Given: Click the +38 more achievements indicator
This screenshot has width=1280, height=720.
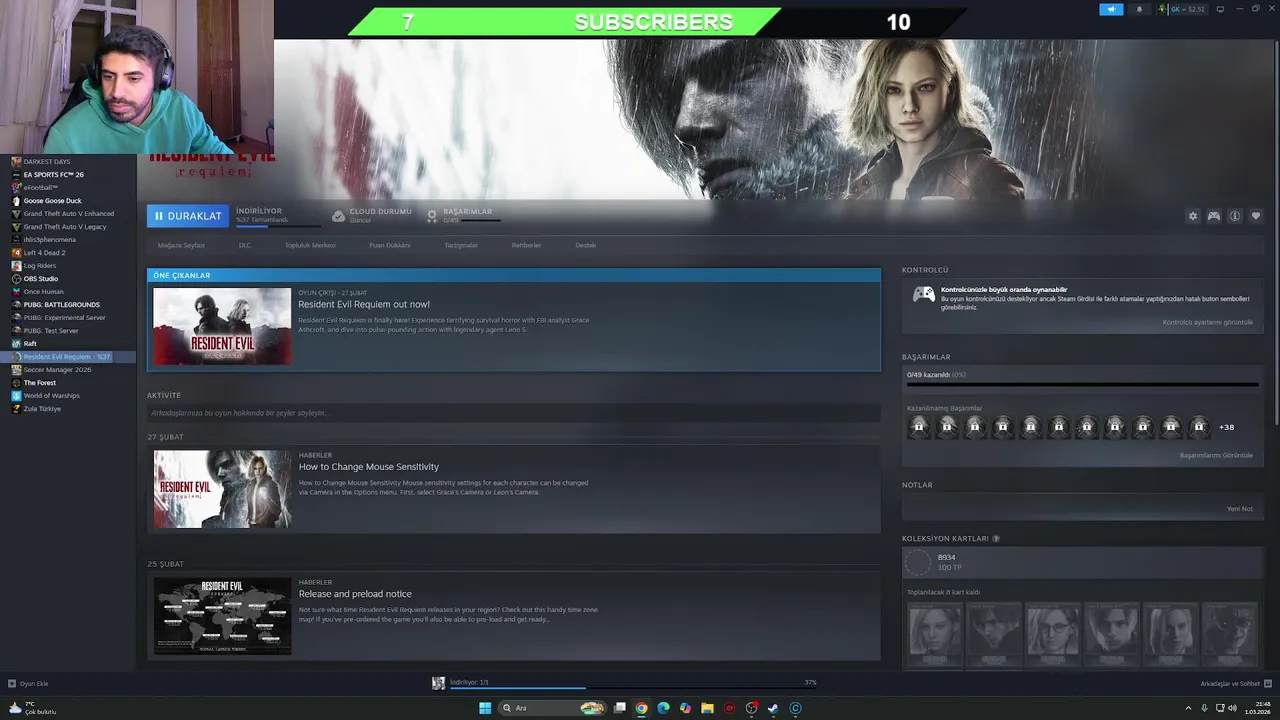Looking at the screenshot, I should click(1226, 427).
